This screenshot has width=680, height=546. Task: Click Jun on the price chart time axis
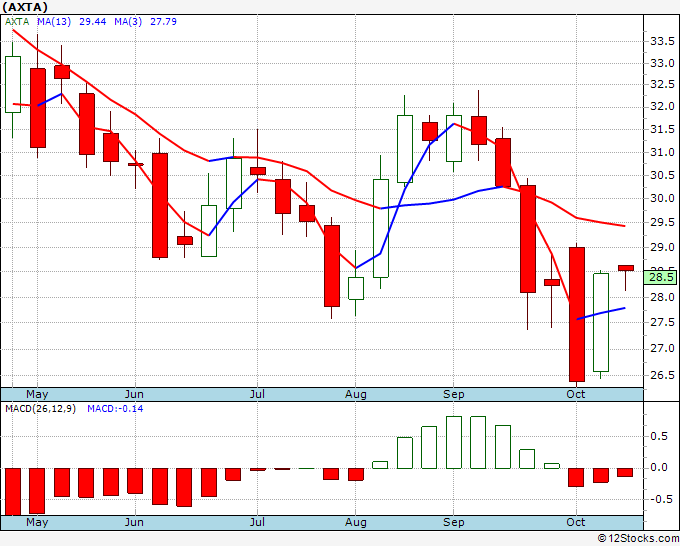(134, 394)
